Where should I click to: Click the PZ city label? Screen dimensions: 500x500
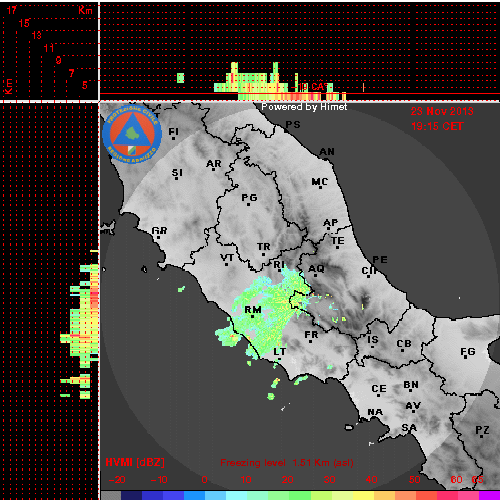coord(482,430)
